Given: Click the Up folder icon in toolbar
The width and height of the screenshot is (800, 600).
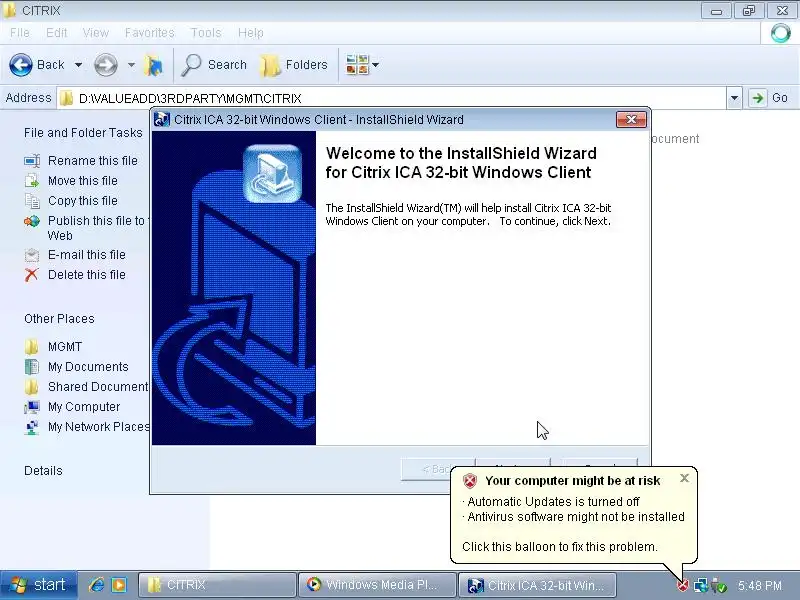Looking at the screenshot, I should [154, 65].
